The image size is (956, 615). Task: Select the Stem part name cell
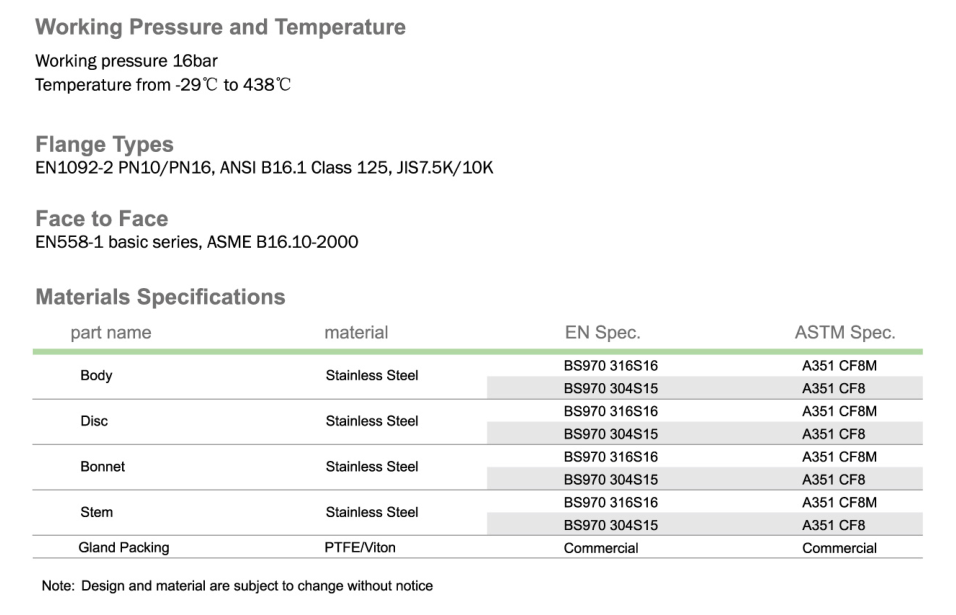point(96,512)
